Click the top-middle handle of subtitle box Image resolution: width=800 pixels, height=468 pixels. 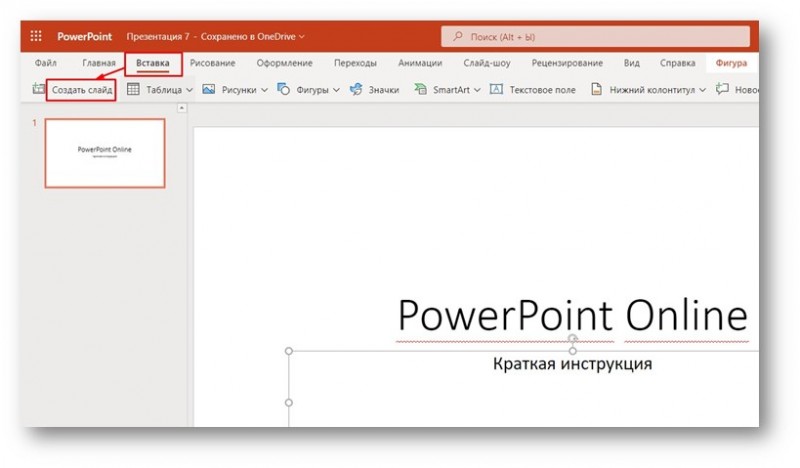tap(572, 351)
